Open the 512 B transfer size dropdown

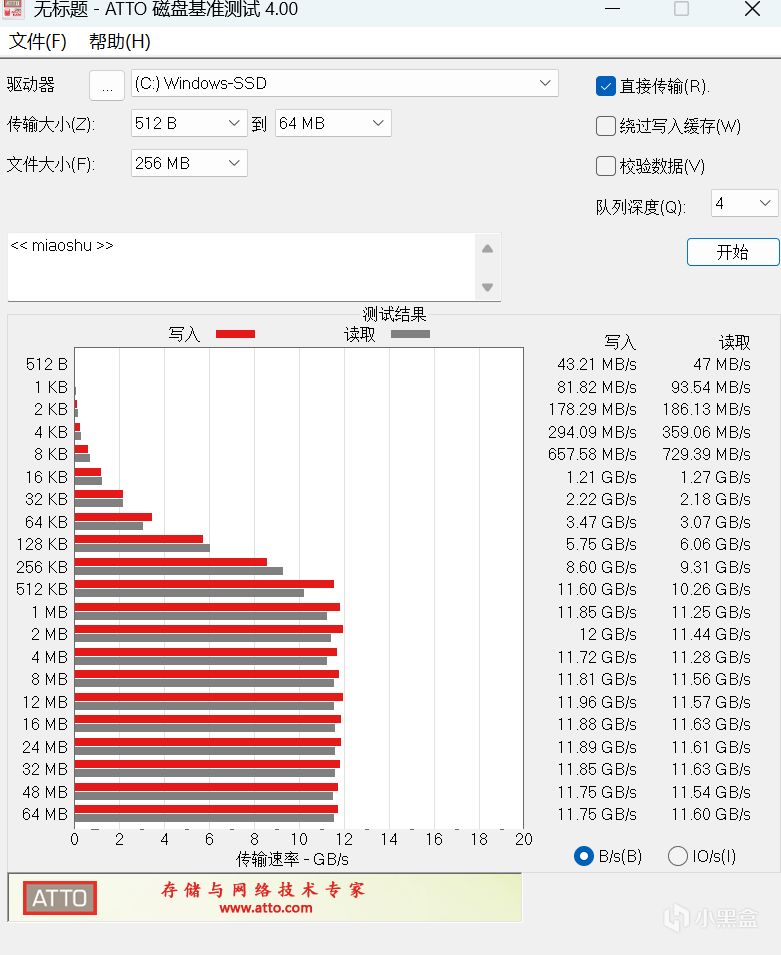point(189,124)
